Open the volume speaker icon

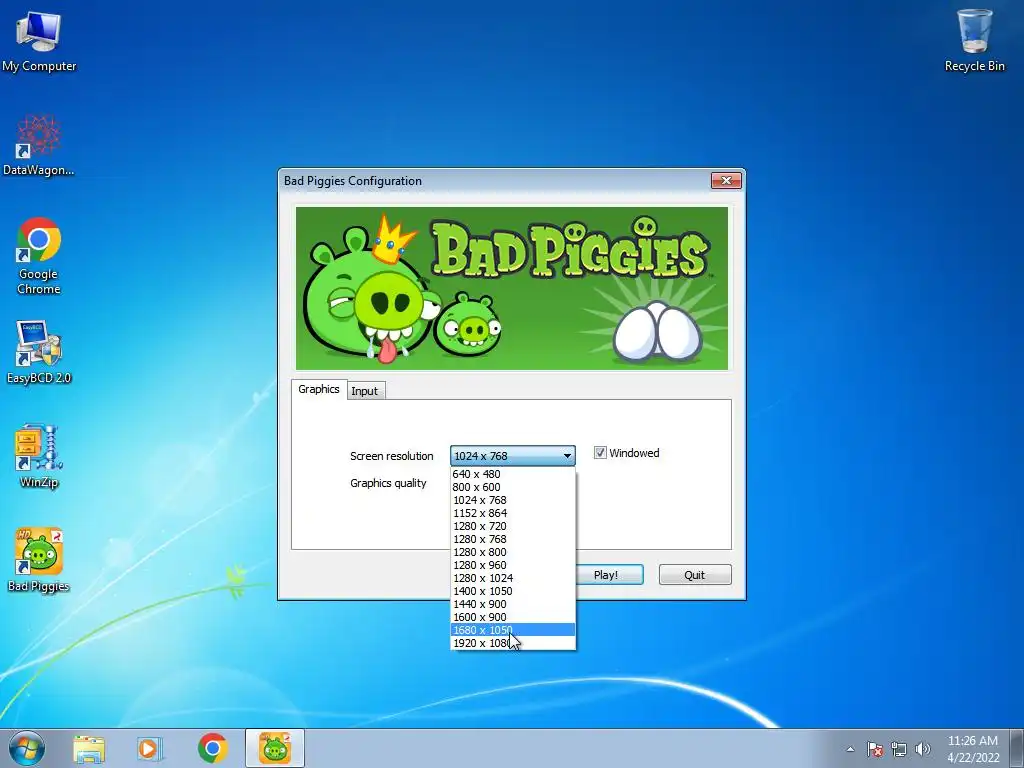pos(923,749)
